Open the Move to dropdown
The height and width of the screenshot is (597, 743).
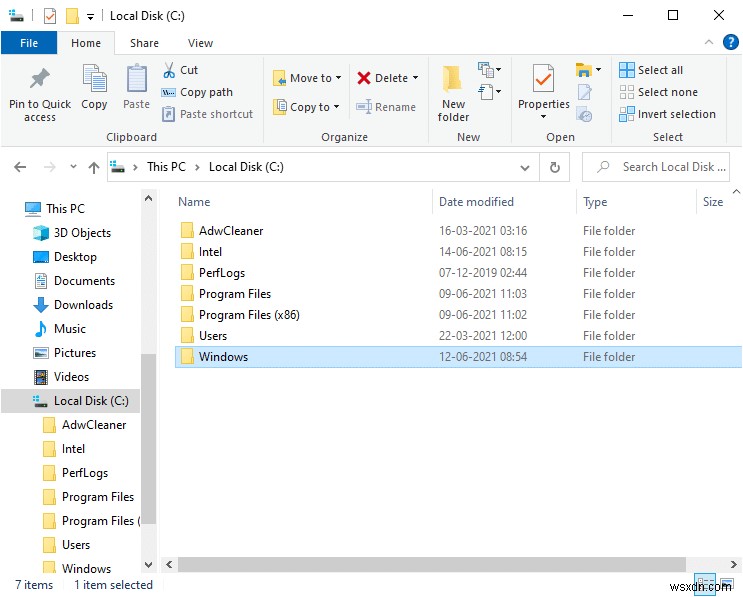[307, 78]
